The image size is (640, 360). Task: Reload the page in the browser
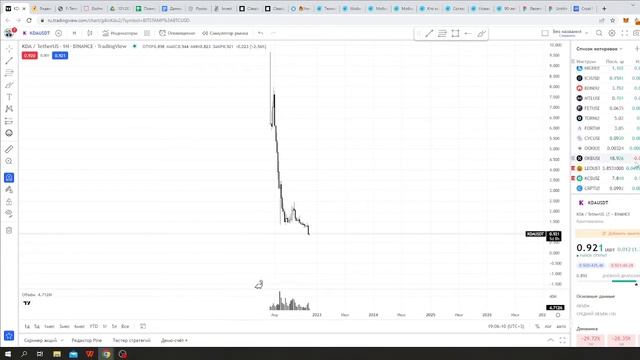point(29,20)
